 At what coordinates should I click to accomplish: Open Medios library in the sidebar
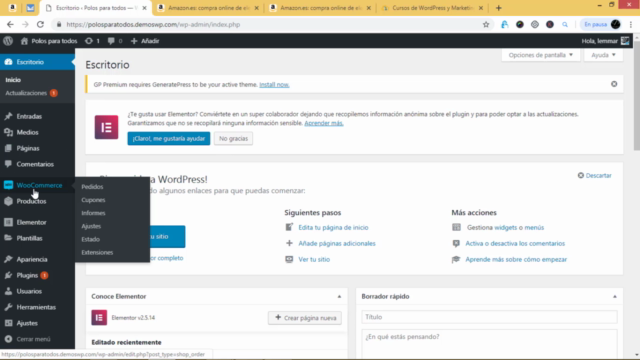point(27,132)
